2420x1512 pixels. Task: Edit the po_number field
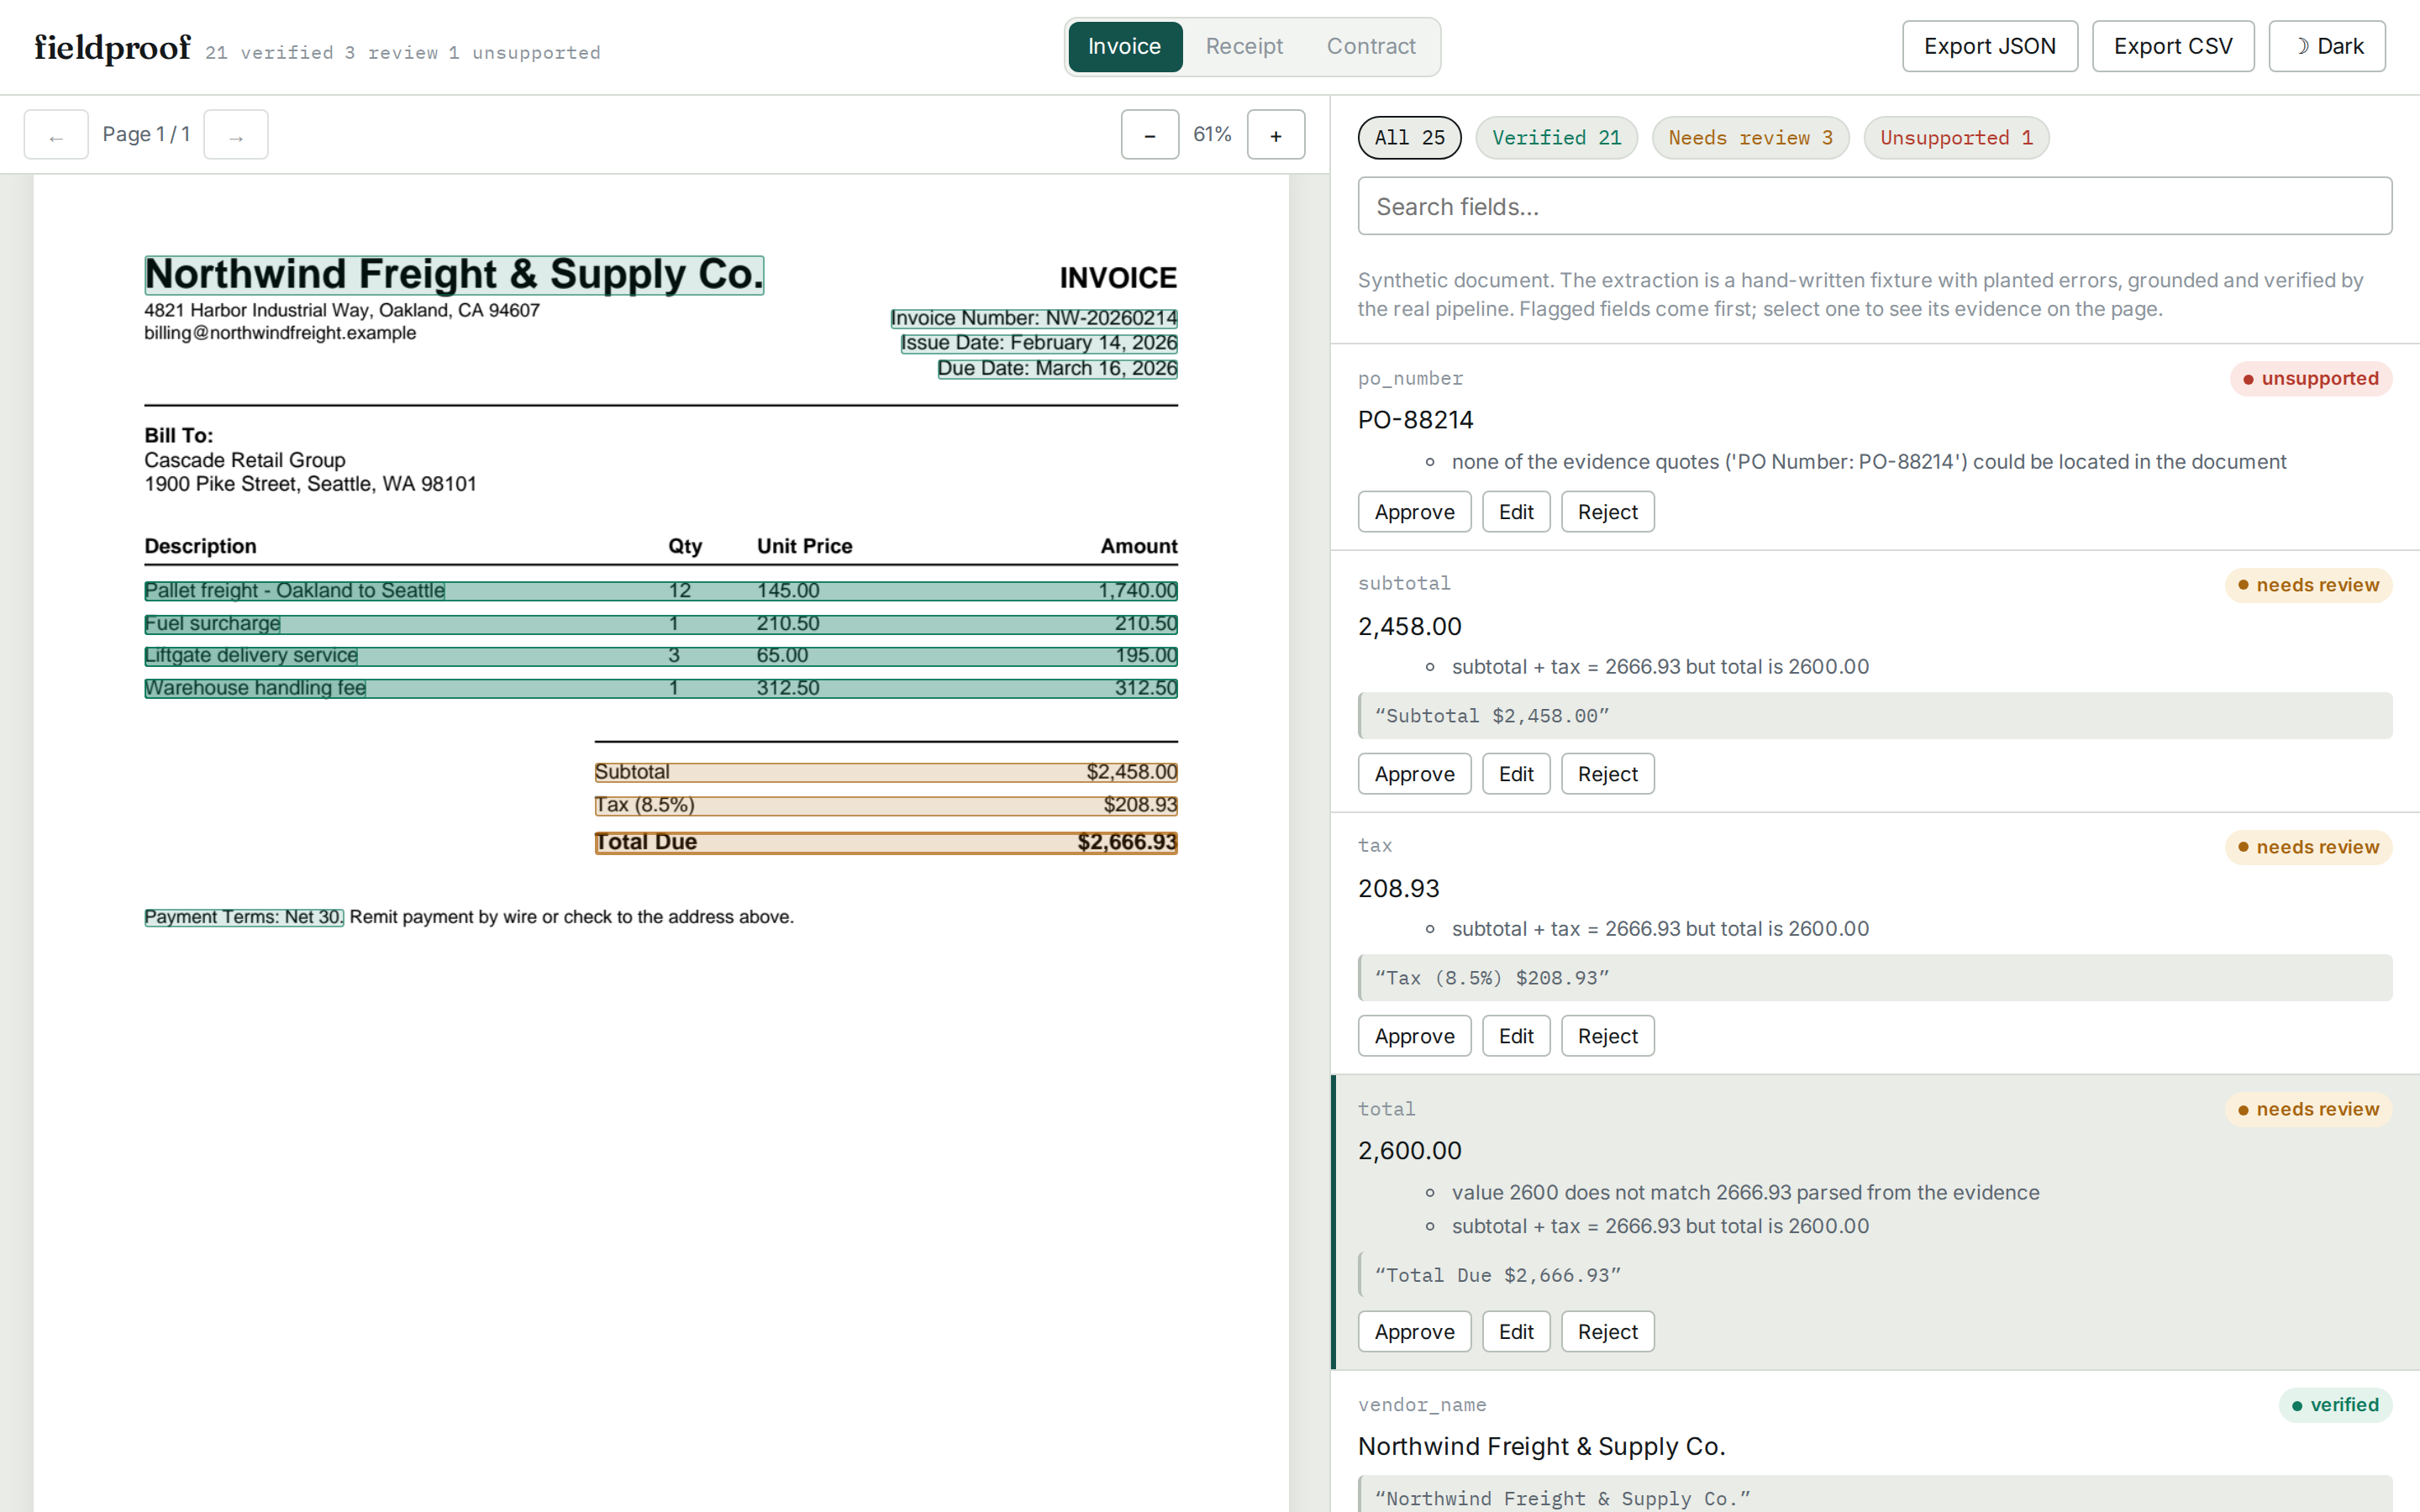click(1516, 512)
